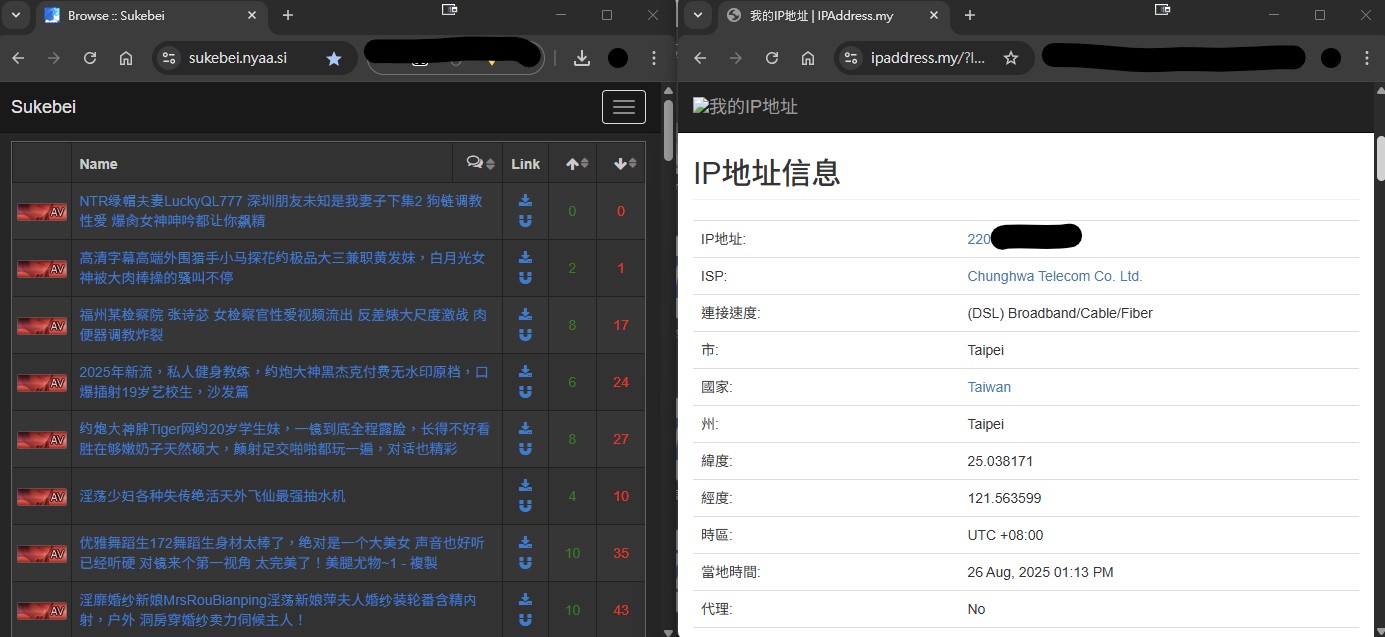This screenshot has height=637, width=1385.
Task: Open browser downloads in the Sukebei window
Action: pyautogui.click(x=582, y=58)
